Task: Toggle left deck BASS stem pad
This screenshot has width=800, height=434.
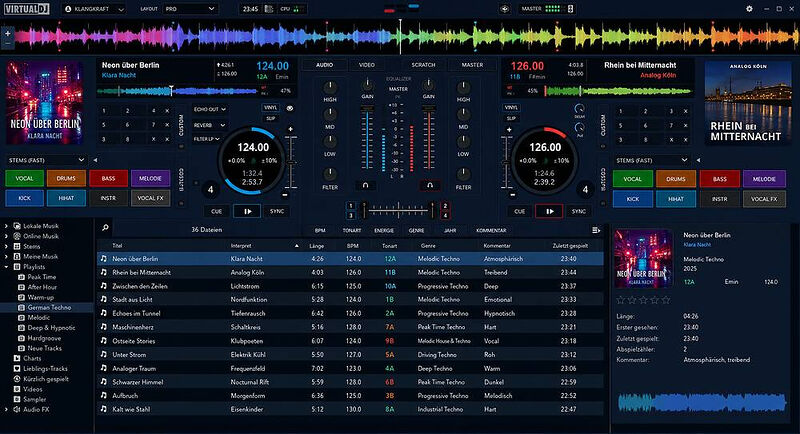Action: pos(108,178)
